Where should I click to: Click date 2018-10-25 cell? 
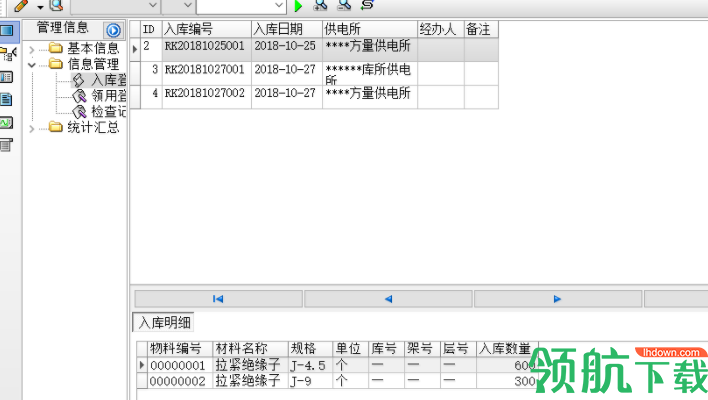287,50
